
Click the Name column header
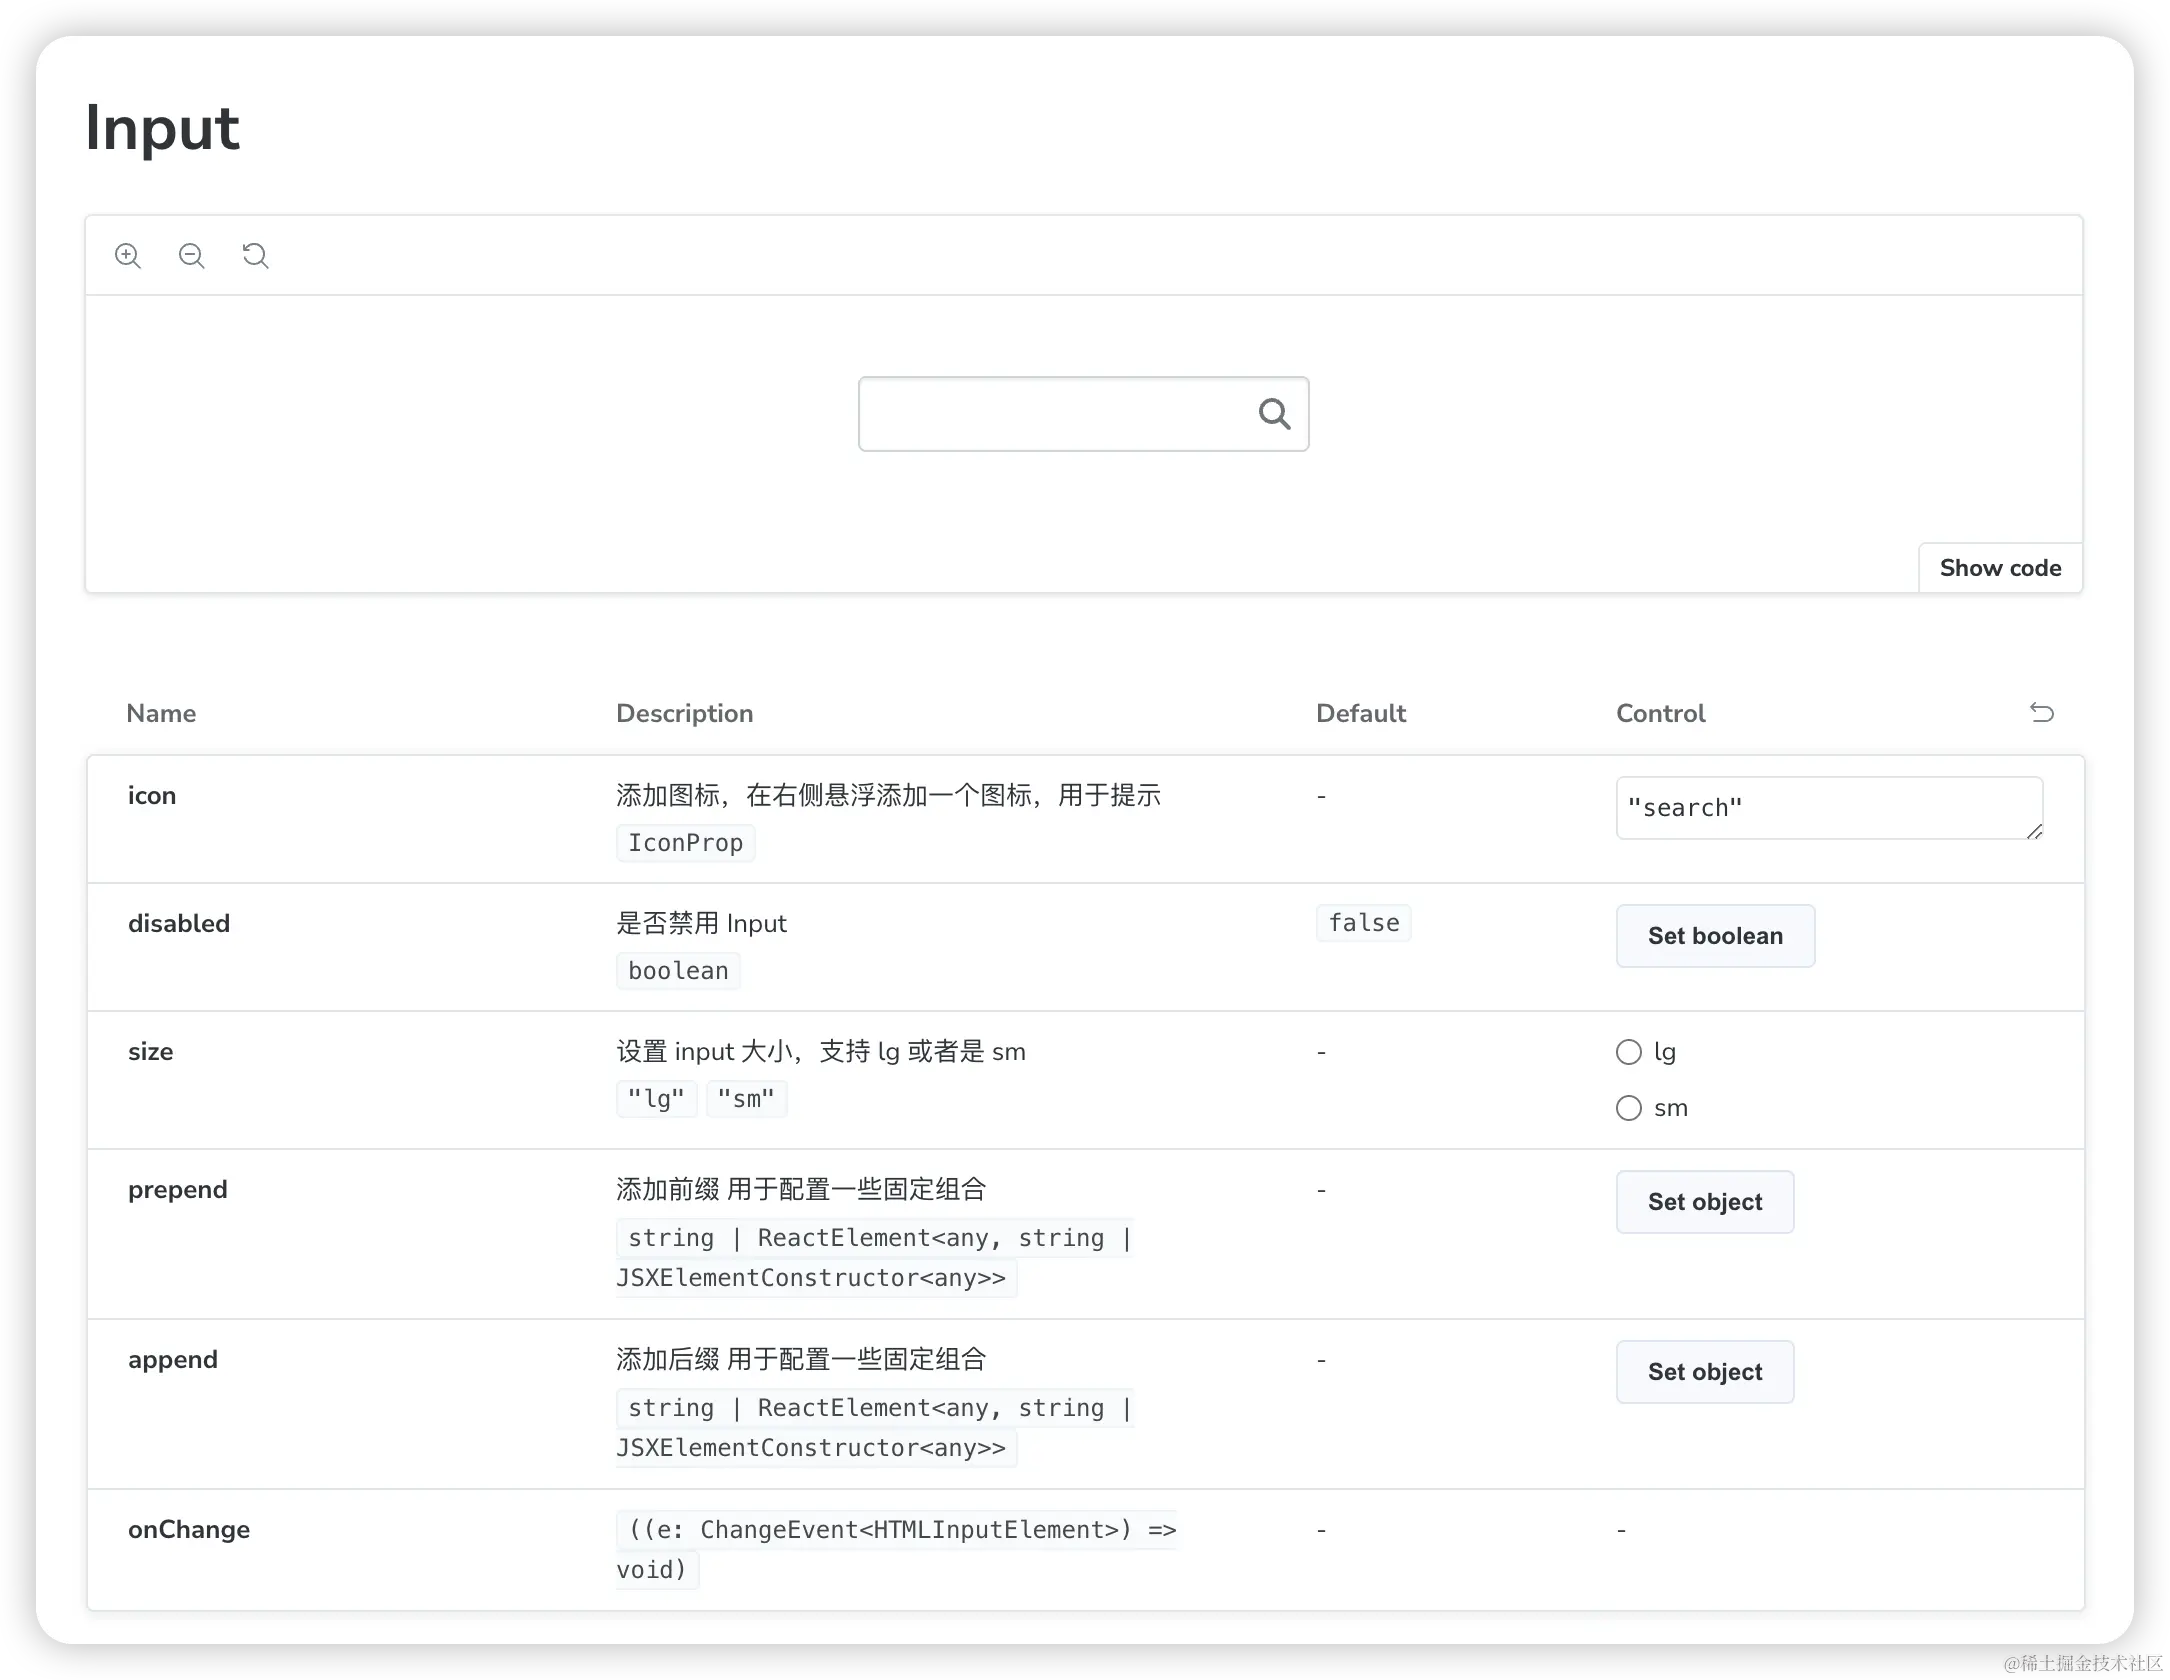[x=161, y=713]
